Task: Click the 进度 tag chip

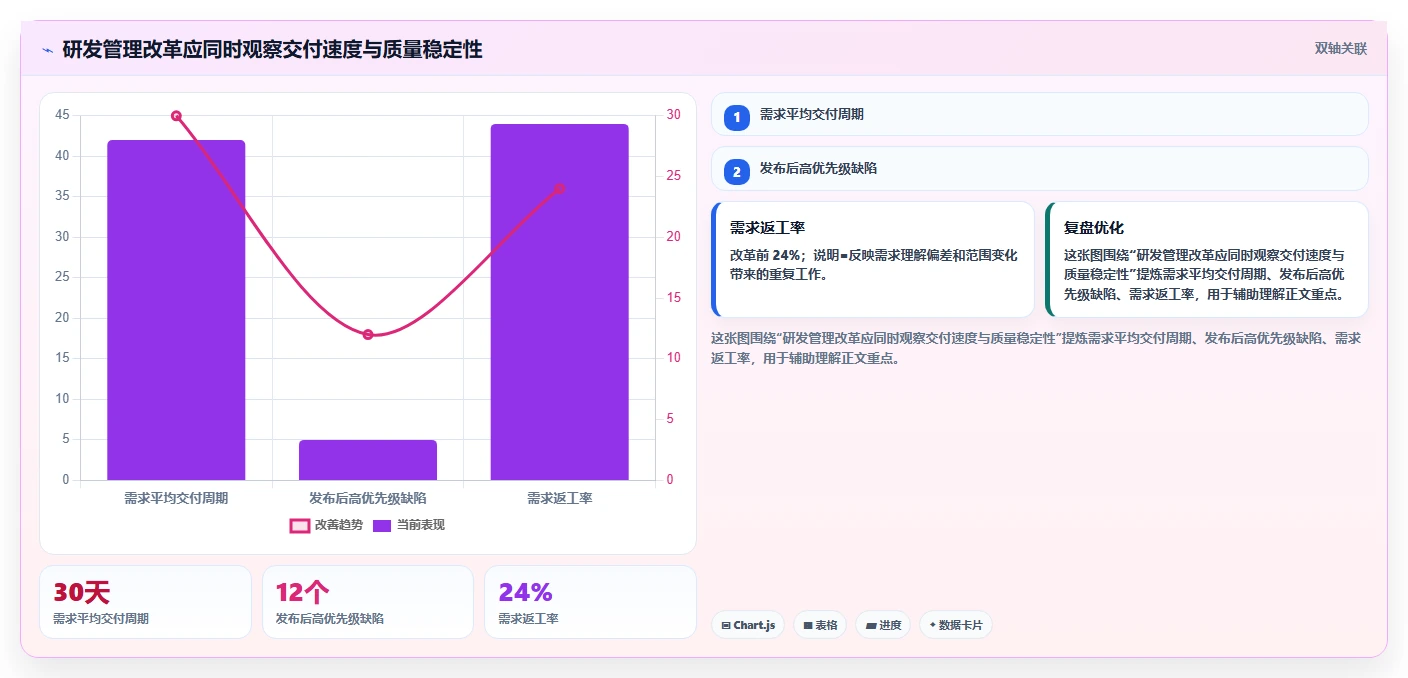Action: (883, 625)
